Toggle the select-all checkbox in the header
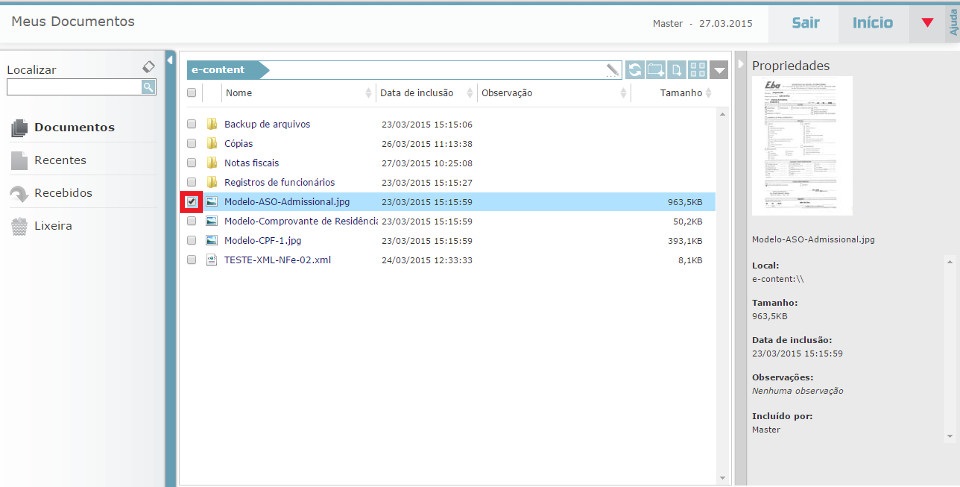The height and width of the screenshot is (487, 960). pyautogui.click(x=191, y=93)
